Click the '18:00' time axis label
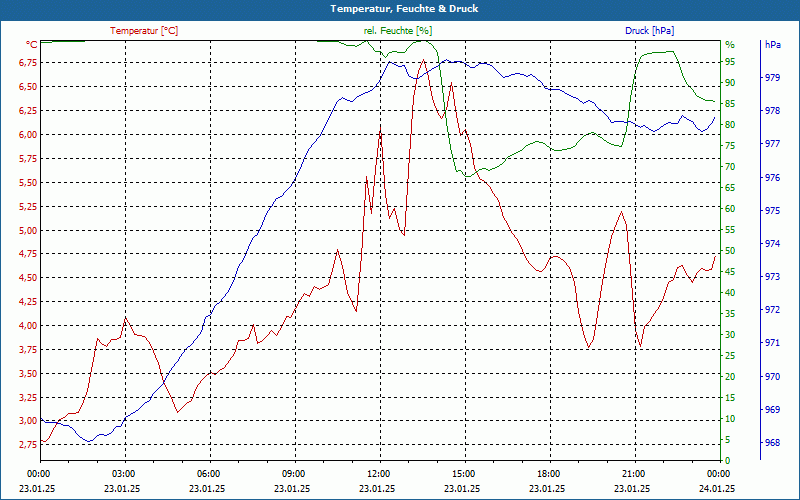Screen dimensions: 800x500 coord(548,473)
